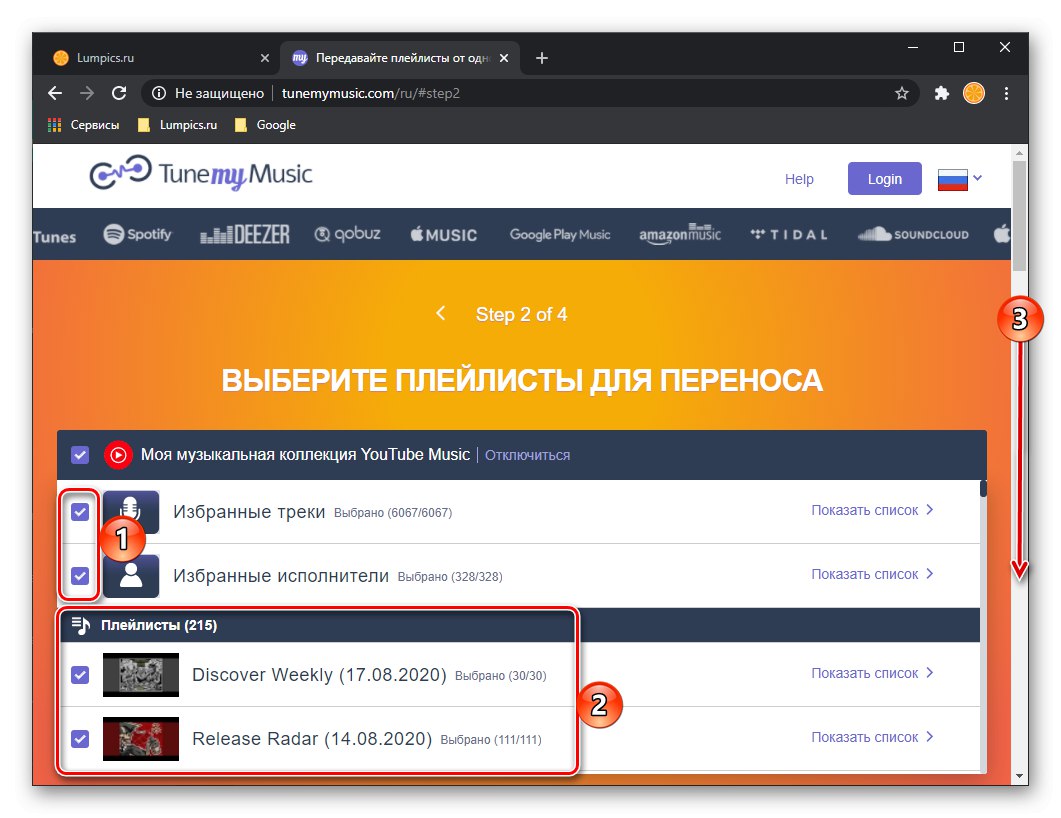This screenshot has height=818, width=1061.
Task: Close the Lumpics.ru tab
Action: click(265, 58)
